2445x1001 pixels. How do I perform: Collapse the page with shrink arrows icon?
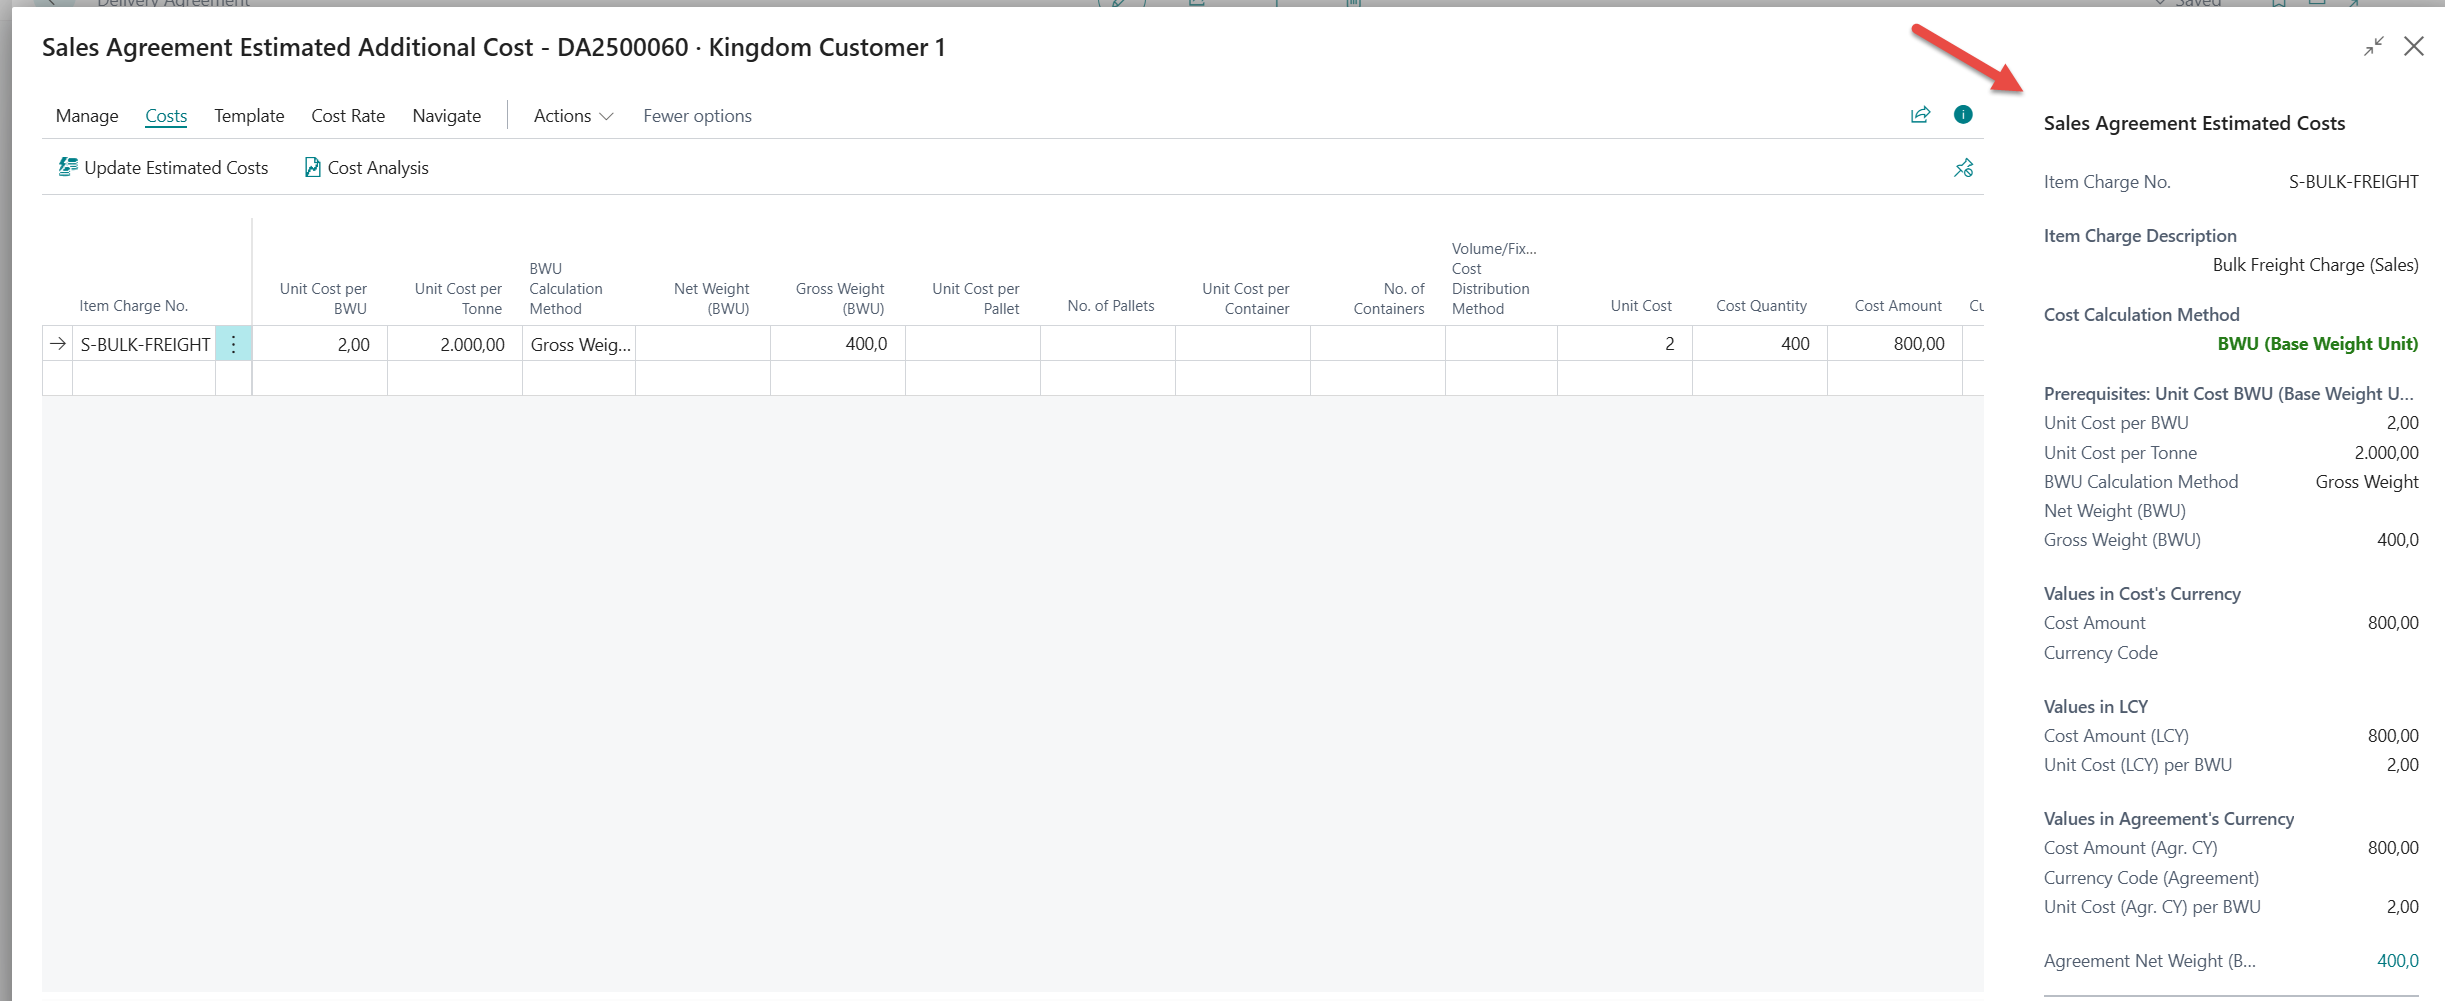2374,47
